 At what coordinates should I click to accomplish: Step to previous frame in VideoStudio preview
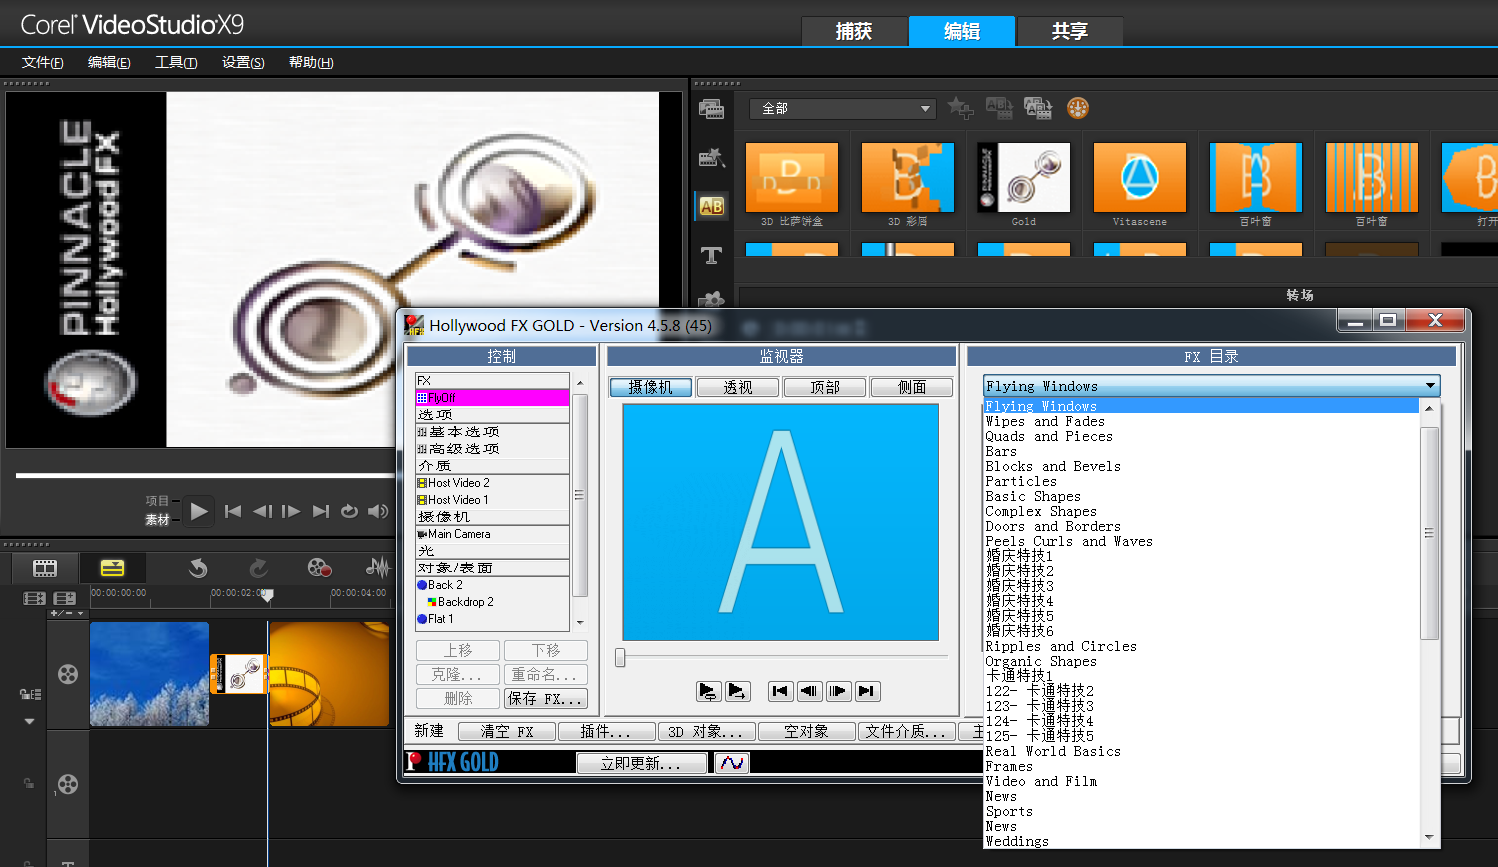[x=262, y=511]
